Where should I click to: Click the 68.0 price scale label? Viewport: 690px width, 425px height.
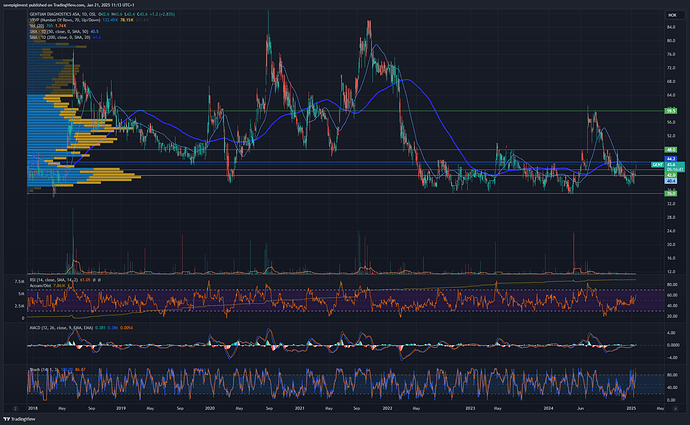click(x=671, y=82)
